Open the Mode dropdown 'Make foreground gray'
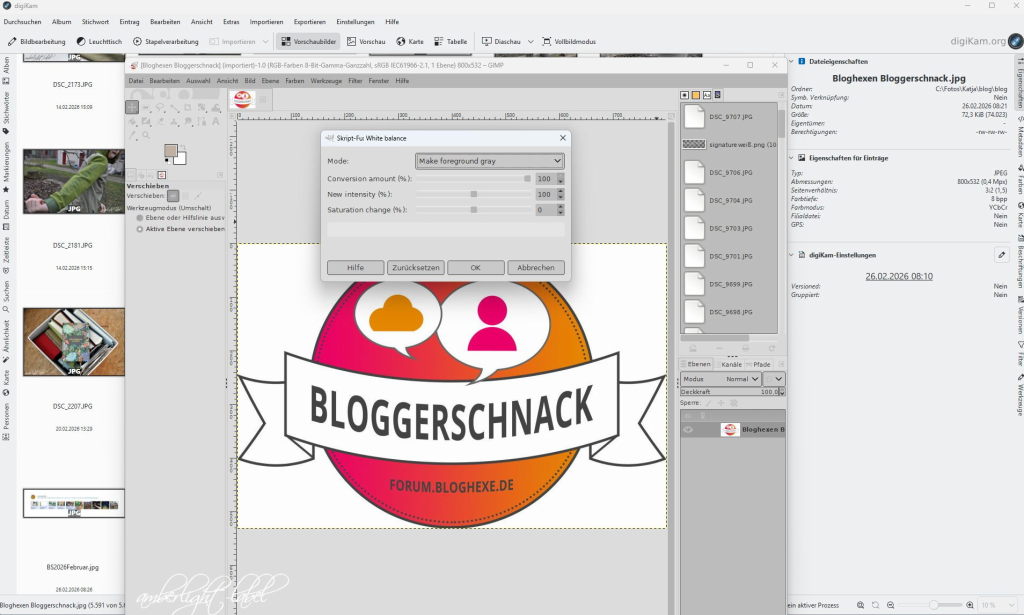Viewport: 1024px width, 615px height. 490,161
